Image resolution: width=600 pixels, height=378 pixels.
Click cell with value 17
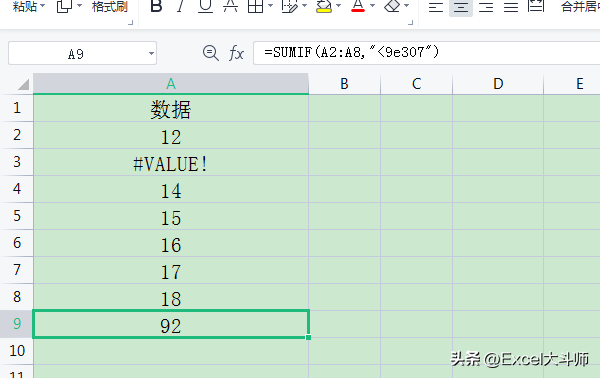coord(171,270)
